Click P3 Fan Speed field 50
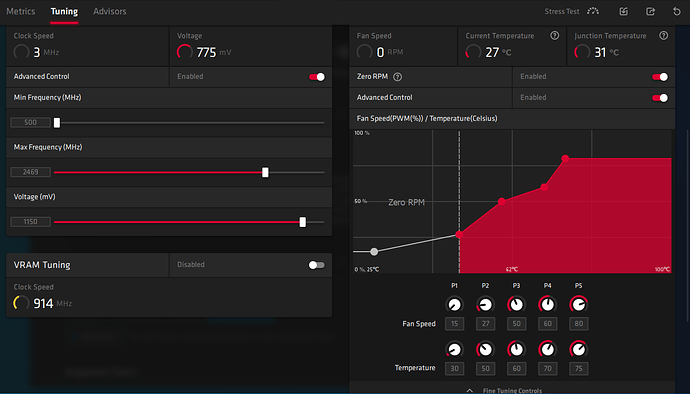Viewport: 690px width, 394px height. point(516,324)
